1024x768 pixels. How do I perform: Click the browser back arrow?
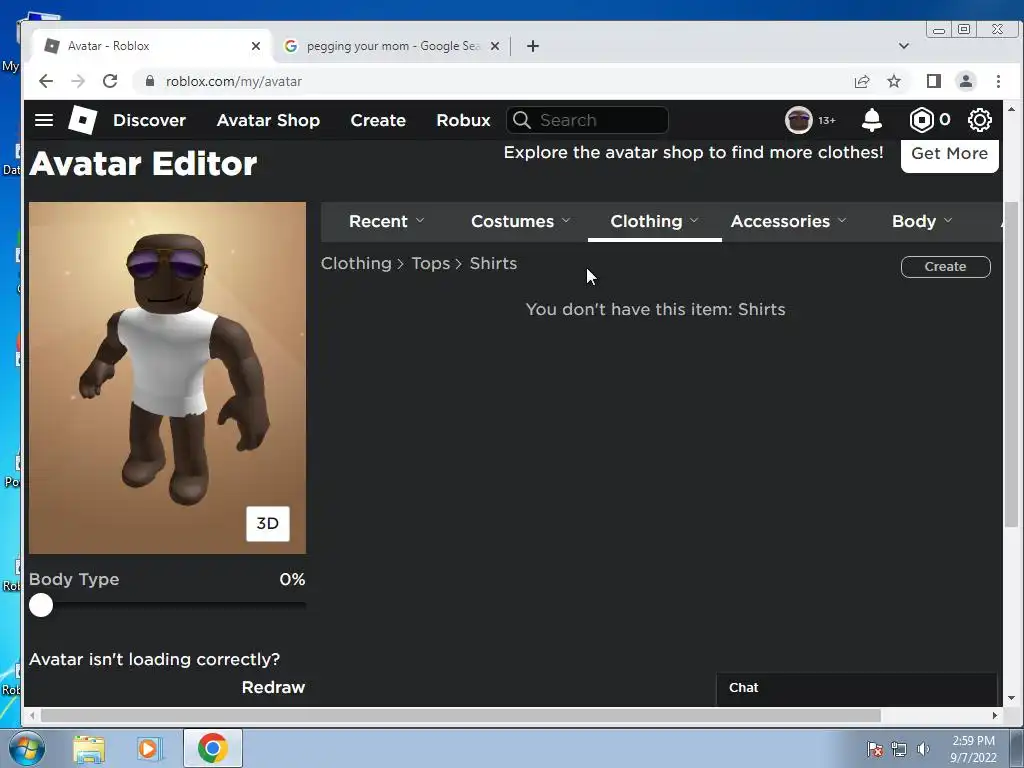(x=46, y=81)
